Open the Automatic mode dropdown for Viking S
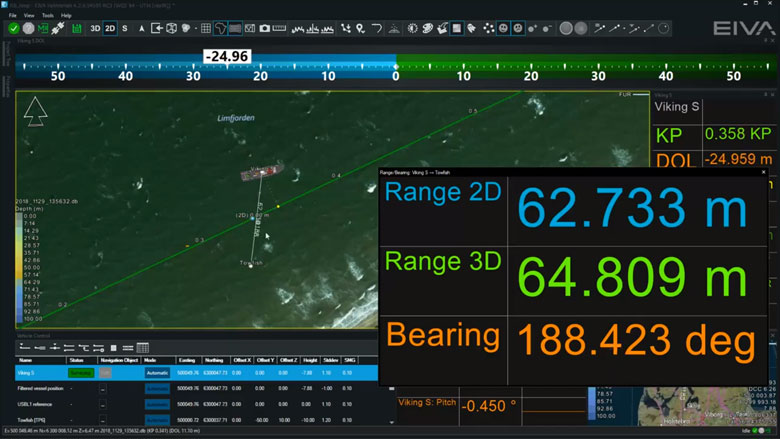The height and width of the screenshot is (439, 780). pos(157,372)
